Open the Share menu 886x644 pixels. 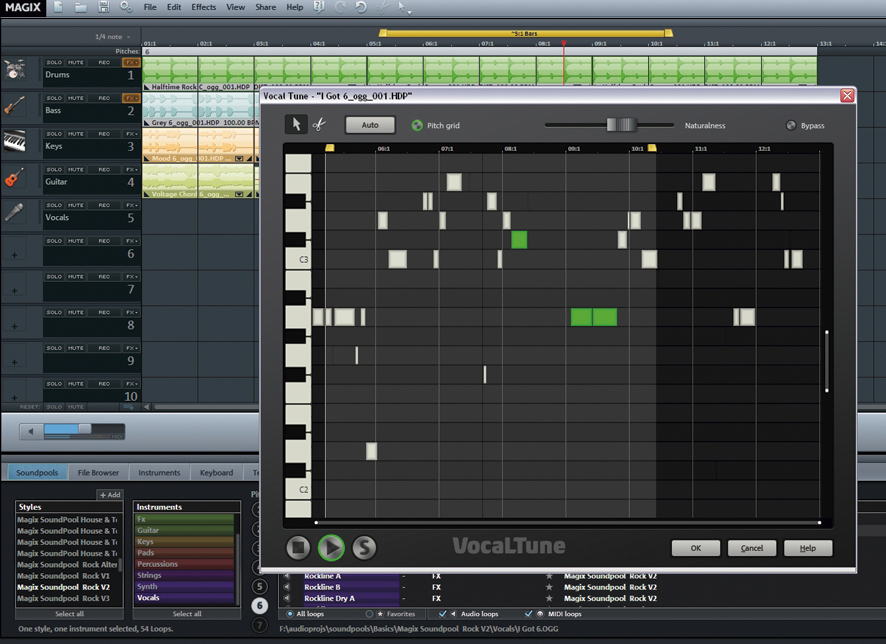coord(266,7)
